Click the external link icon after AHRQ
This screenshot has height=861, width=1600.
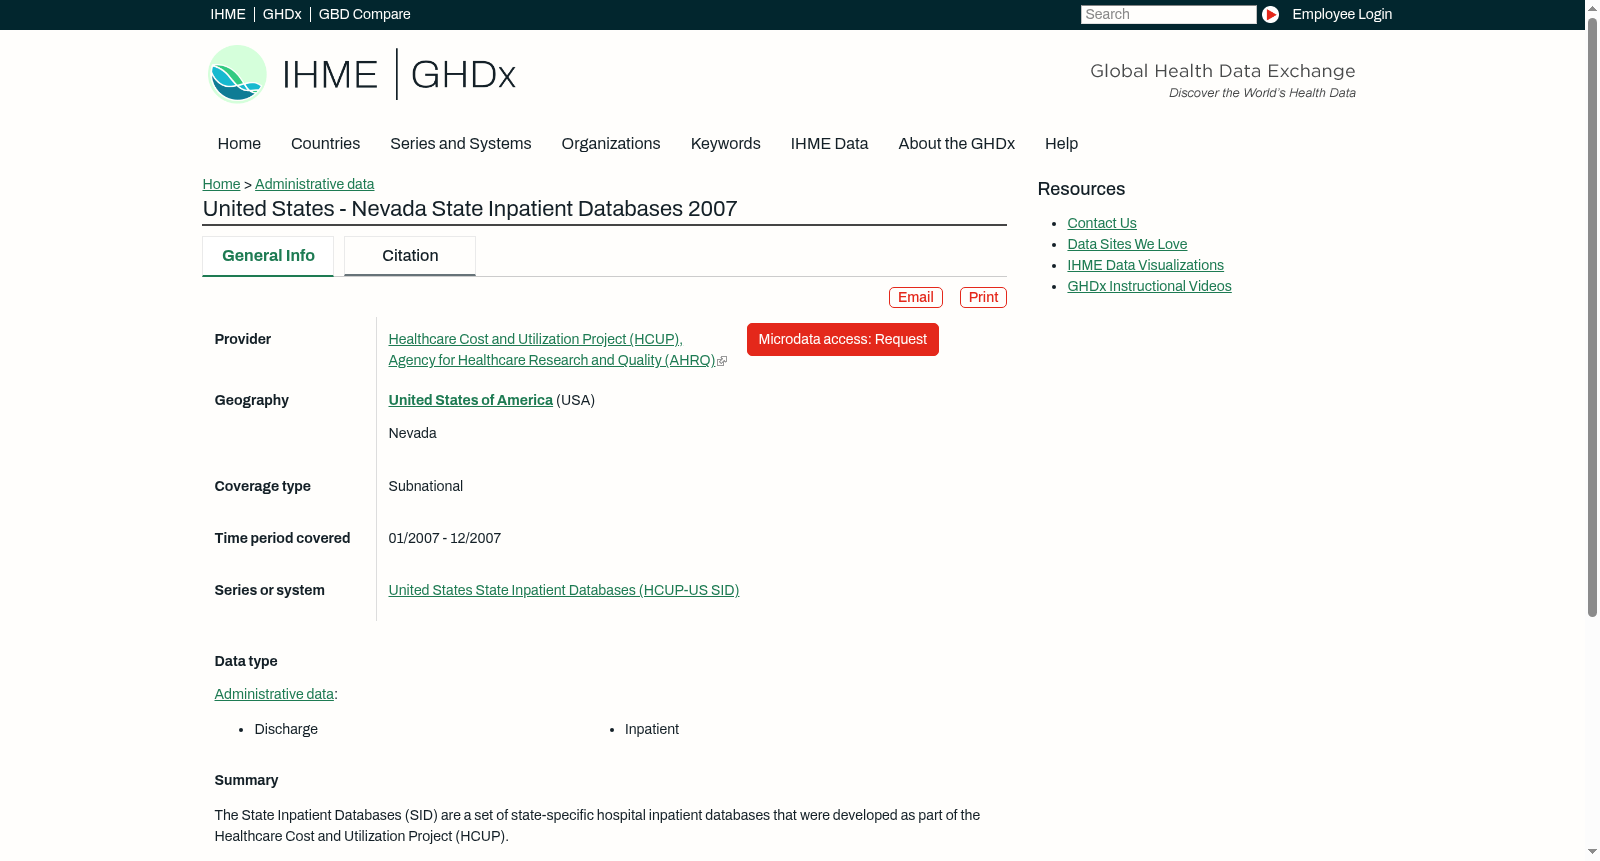pos(722,361)
